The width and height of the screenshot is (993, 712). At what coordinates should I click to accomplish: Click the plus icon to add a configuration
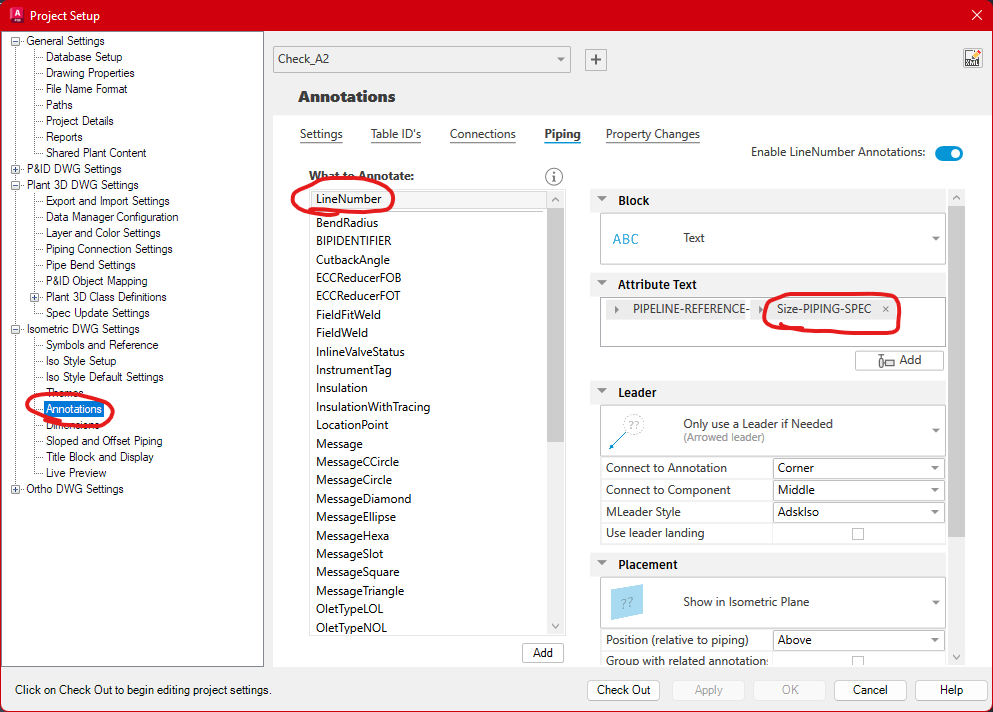coord(595,60)
